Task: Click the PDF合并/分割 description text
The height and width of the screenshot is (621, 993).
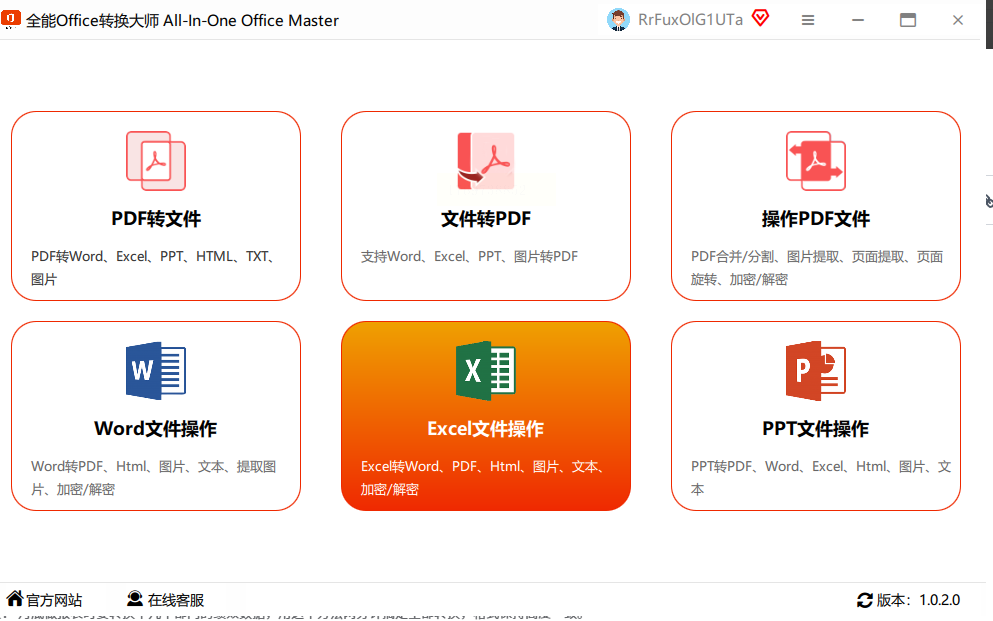Action: tap(817, 268)
